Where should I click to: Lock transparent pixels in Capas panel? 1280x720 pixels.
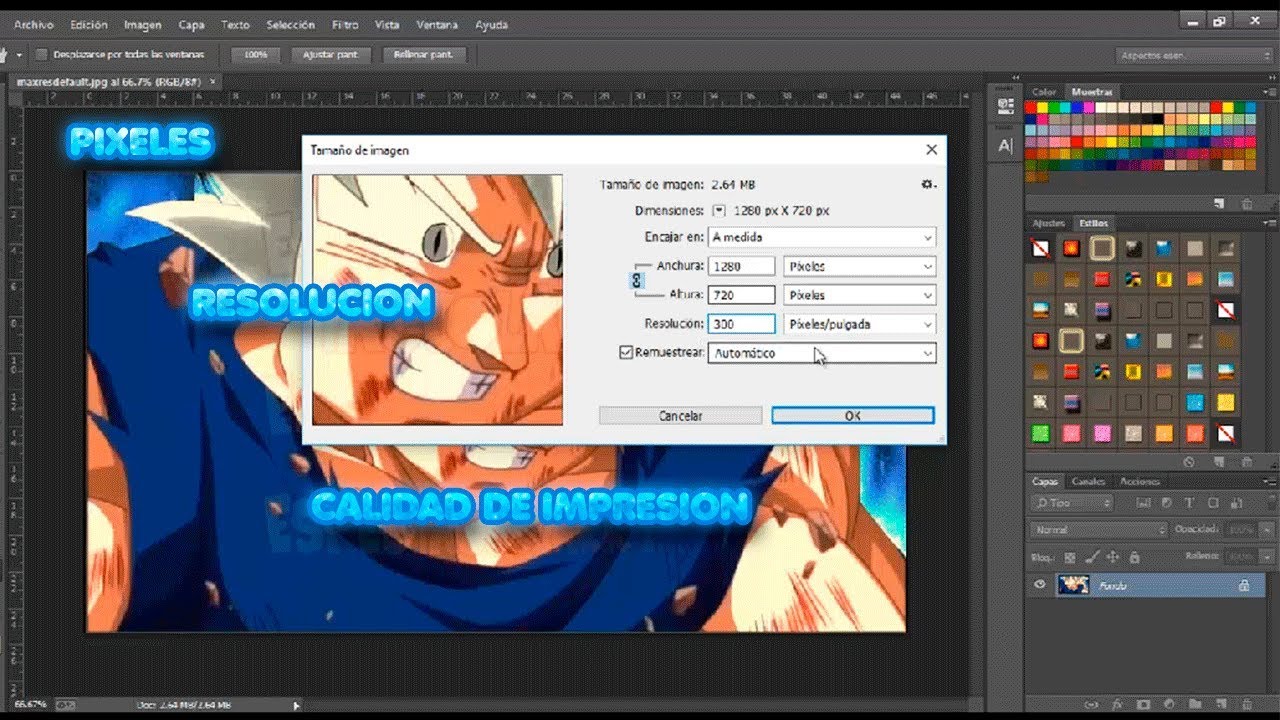click(1070, 556)
